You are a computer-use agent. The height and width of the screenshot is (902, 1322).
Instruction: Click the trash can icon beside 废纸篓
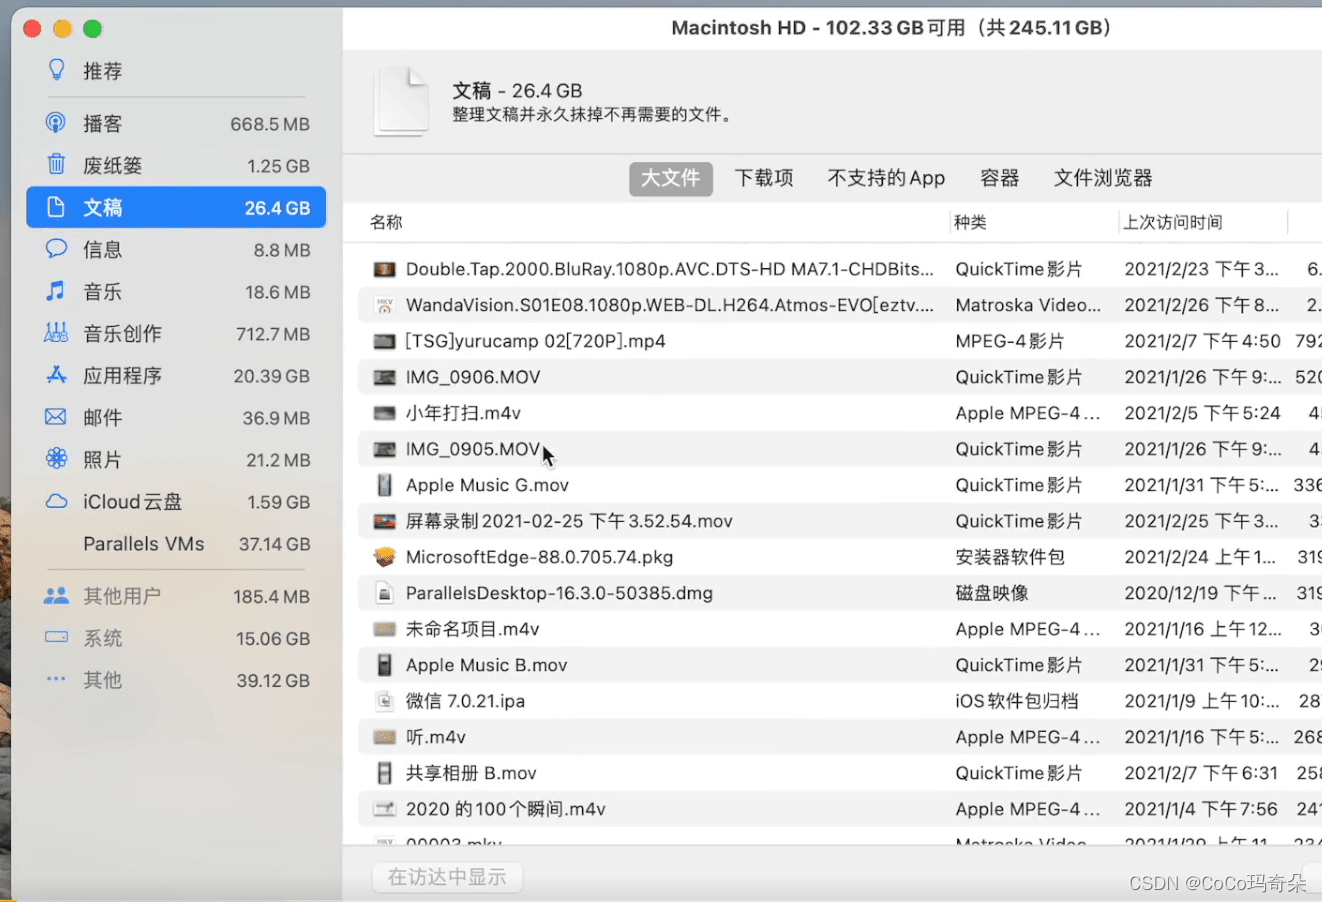(x=56, y=164)
